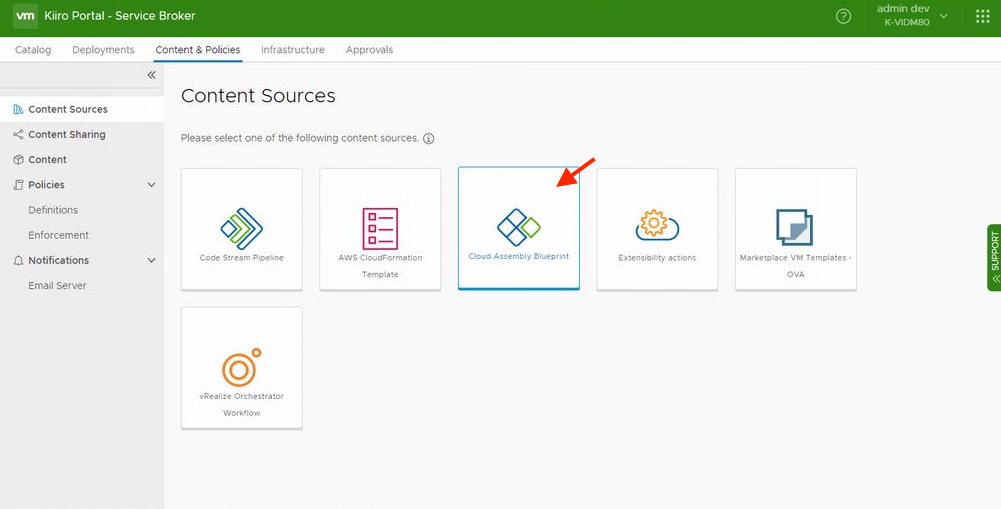Collapse the sidebar with double chevron
Image resolution: width=1001 pixels, height=509 pixels.
151,75
